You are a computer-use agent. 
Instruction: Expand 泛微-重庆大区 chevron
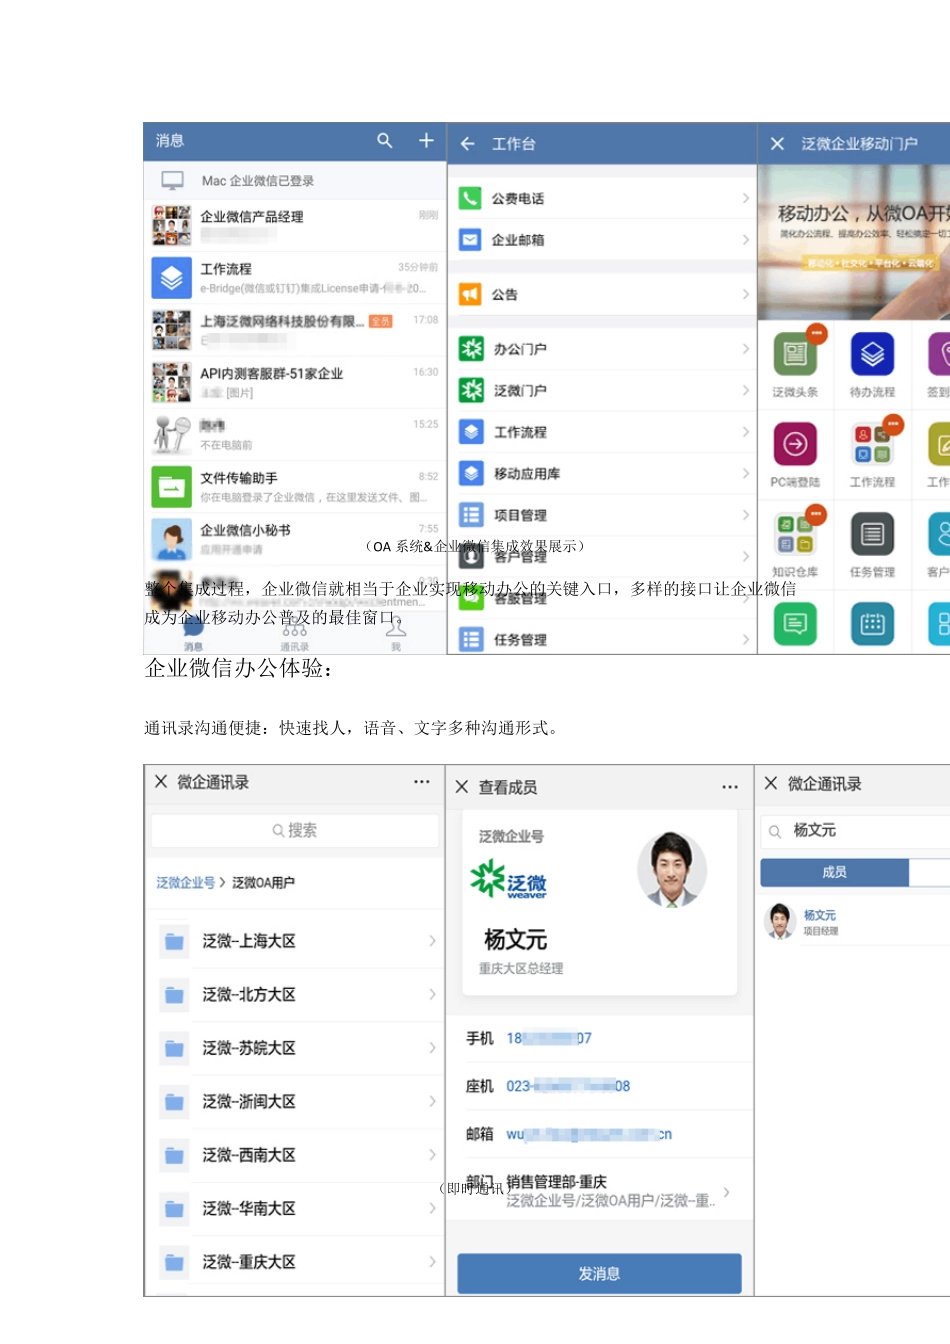point(432,1262)
